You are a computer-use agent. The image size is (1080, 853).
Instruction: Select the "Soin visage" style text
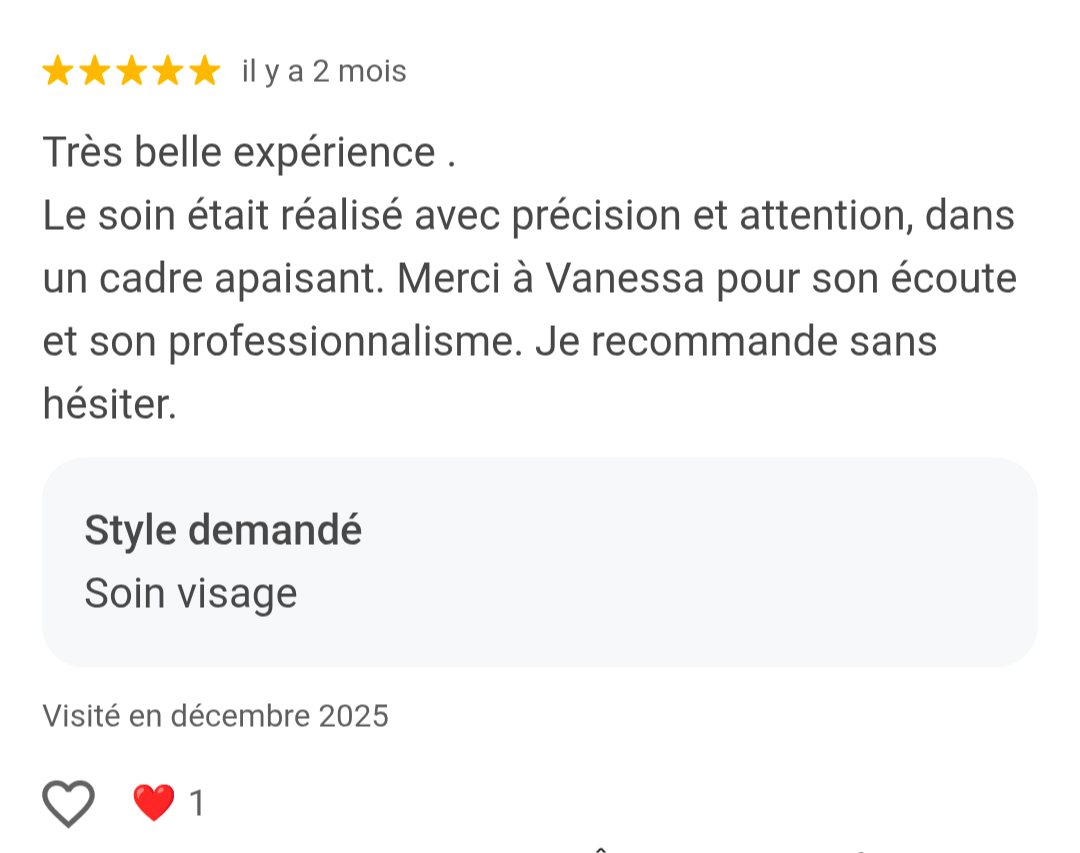point(191,593)
